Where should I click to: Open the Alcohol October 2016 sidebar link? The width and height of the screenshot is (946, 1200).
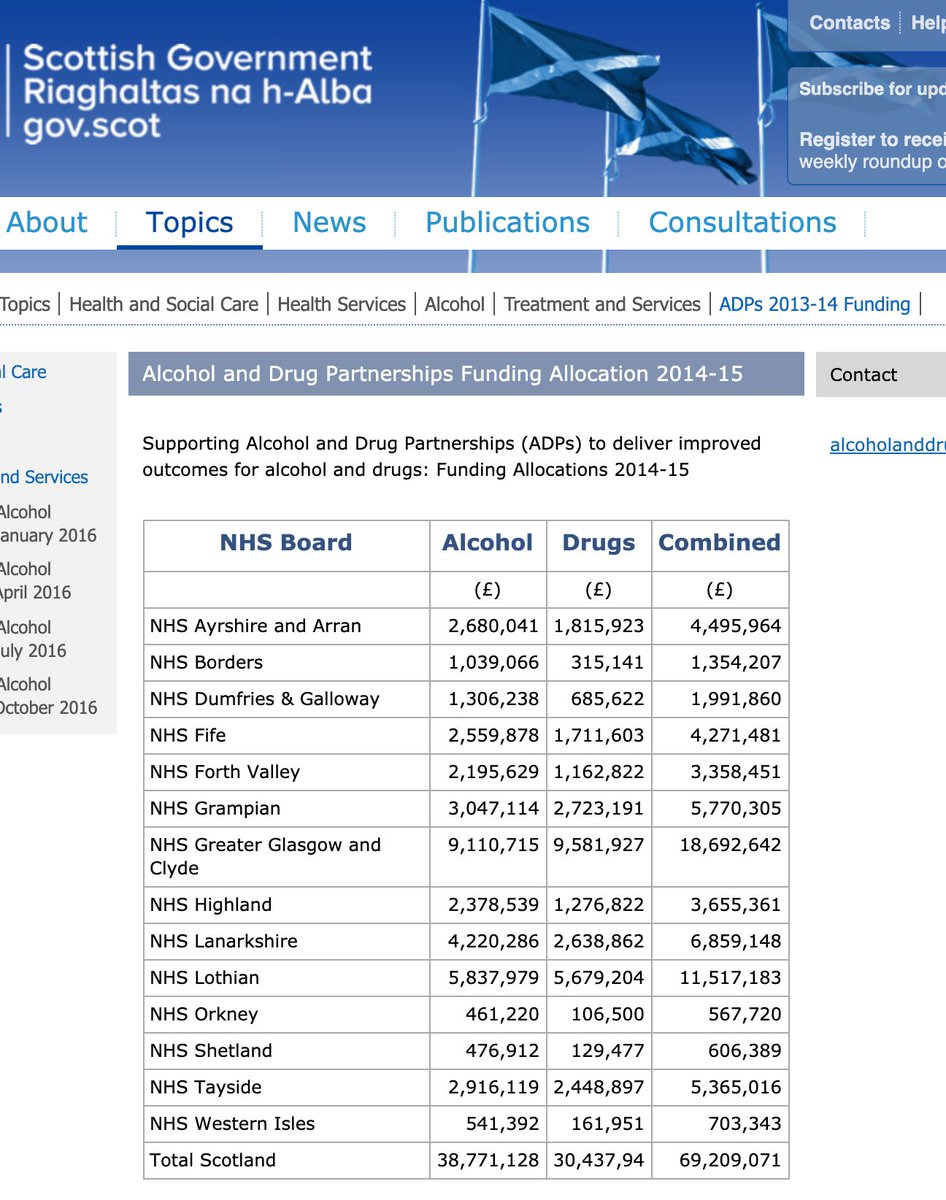click(x=49, y=696)
